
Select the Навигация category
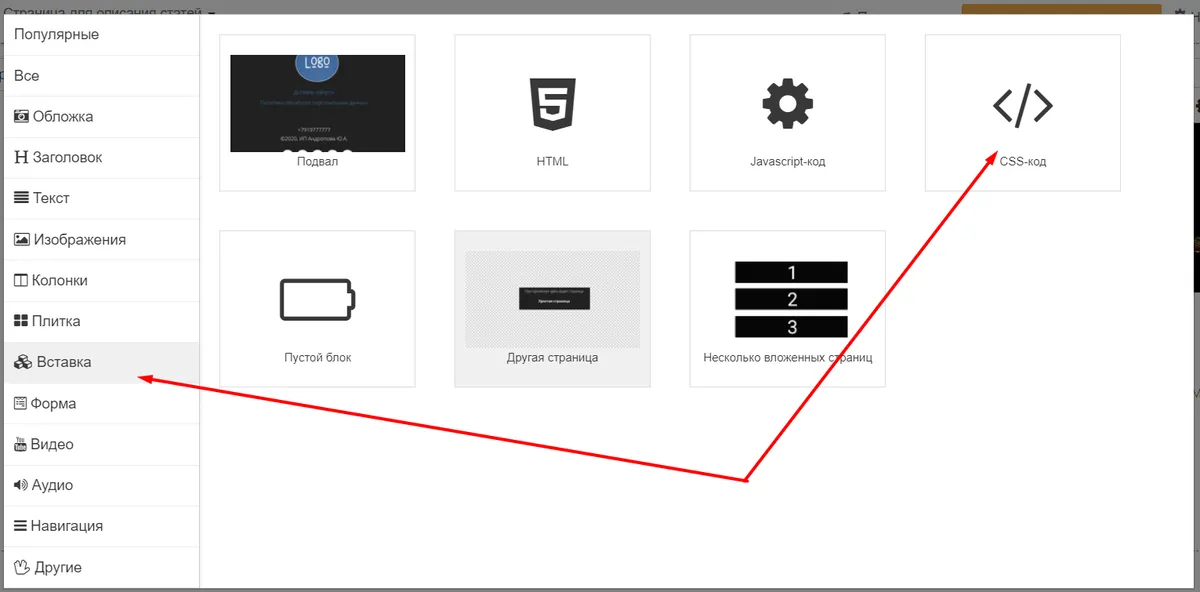click(x=100, y=526)
